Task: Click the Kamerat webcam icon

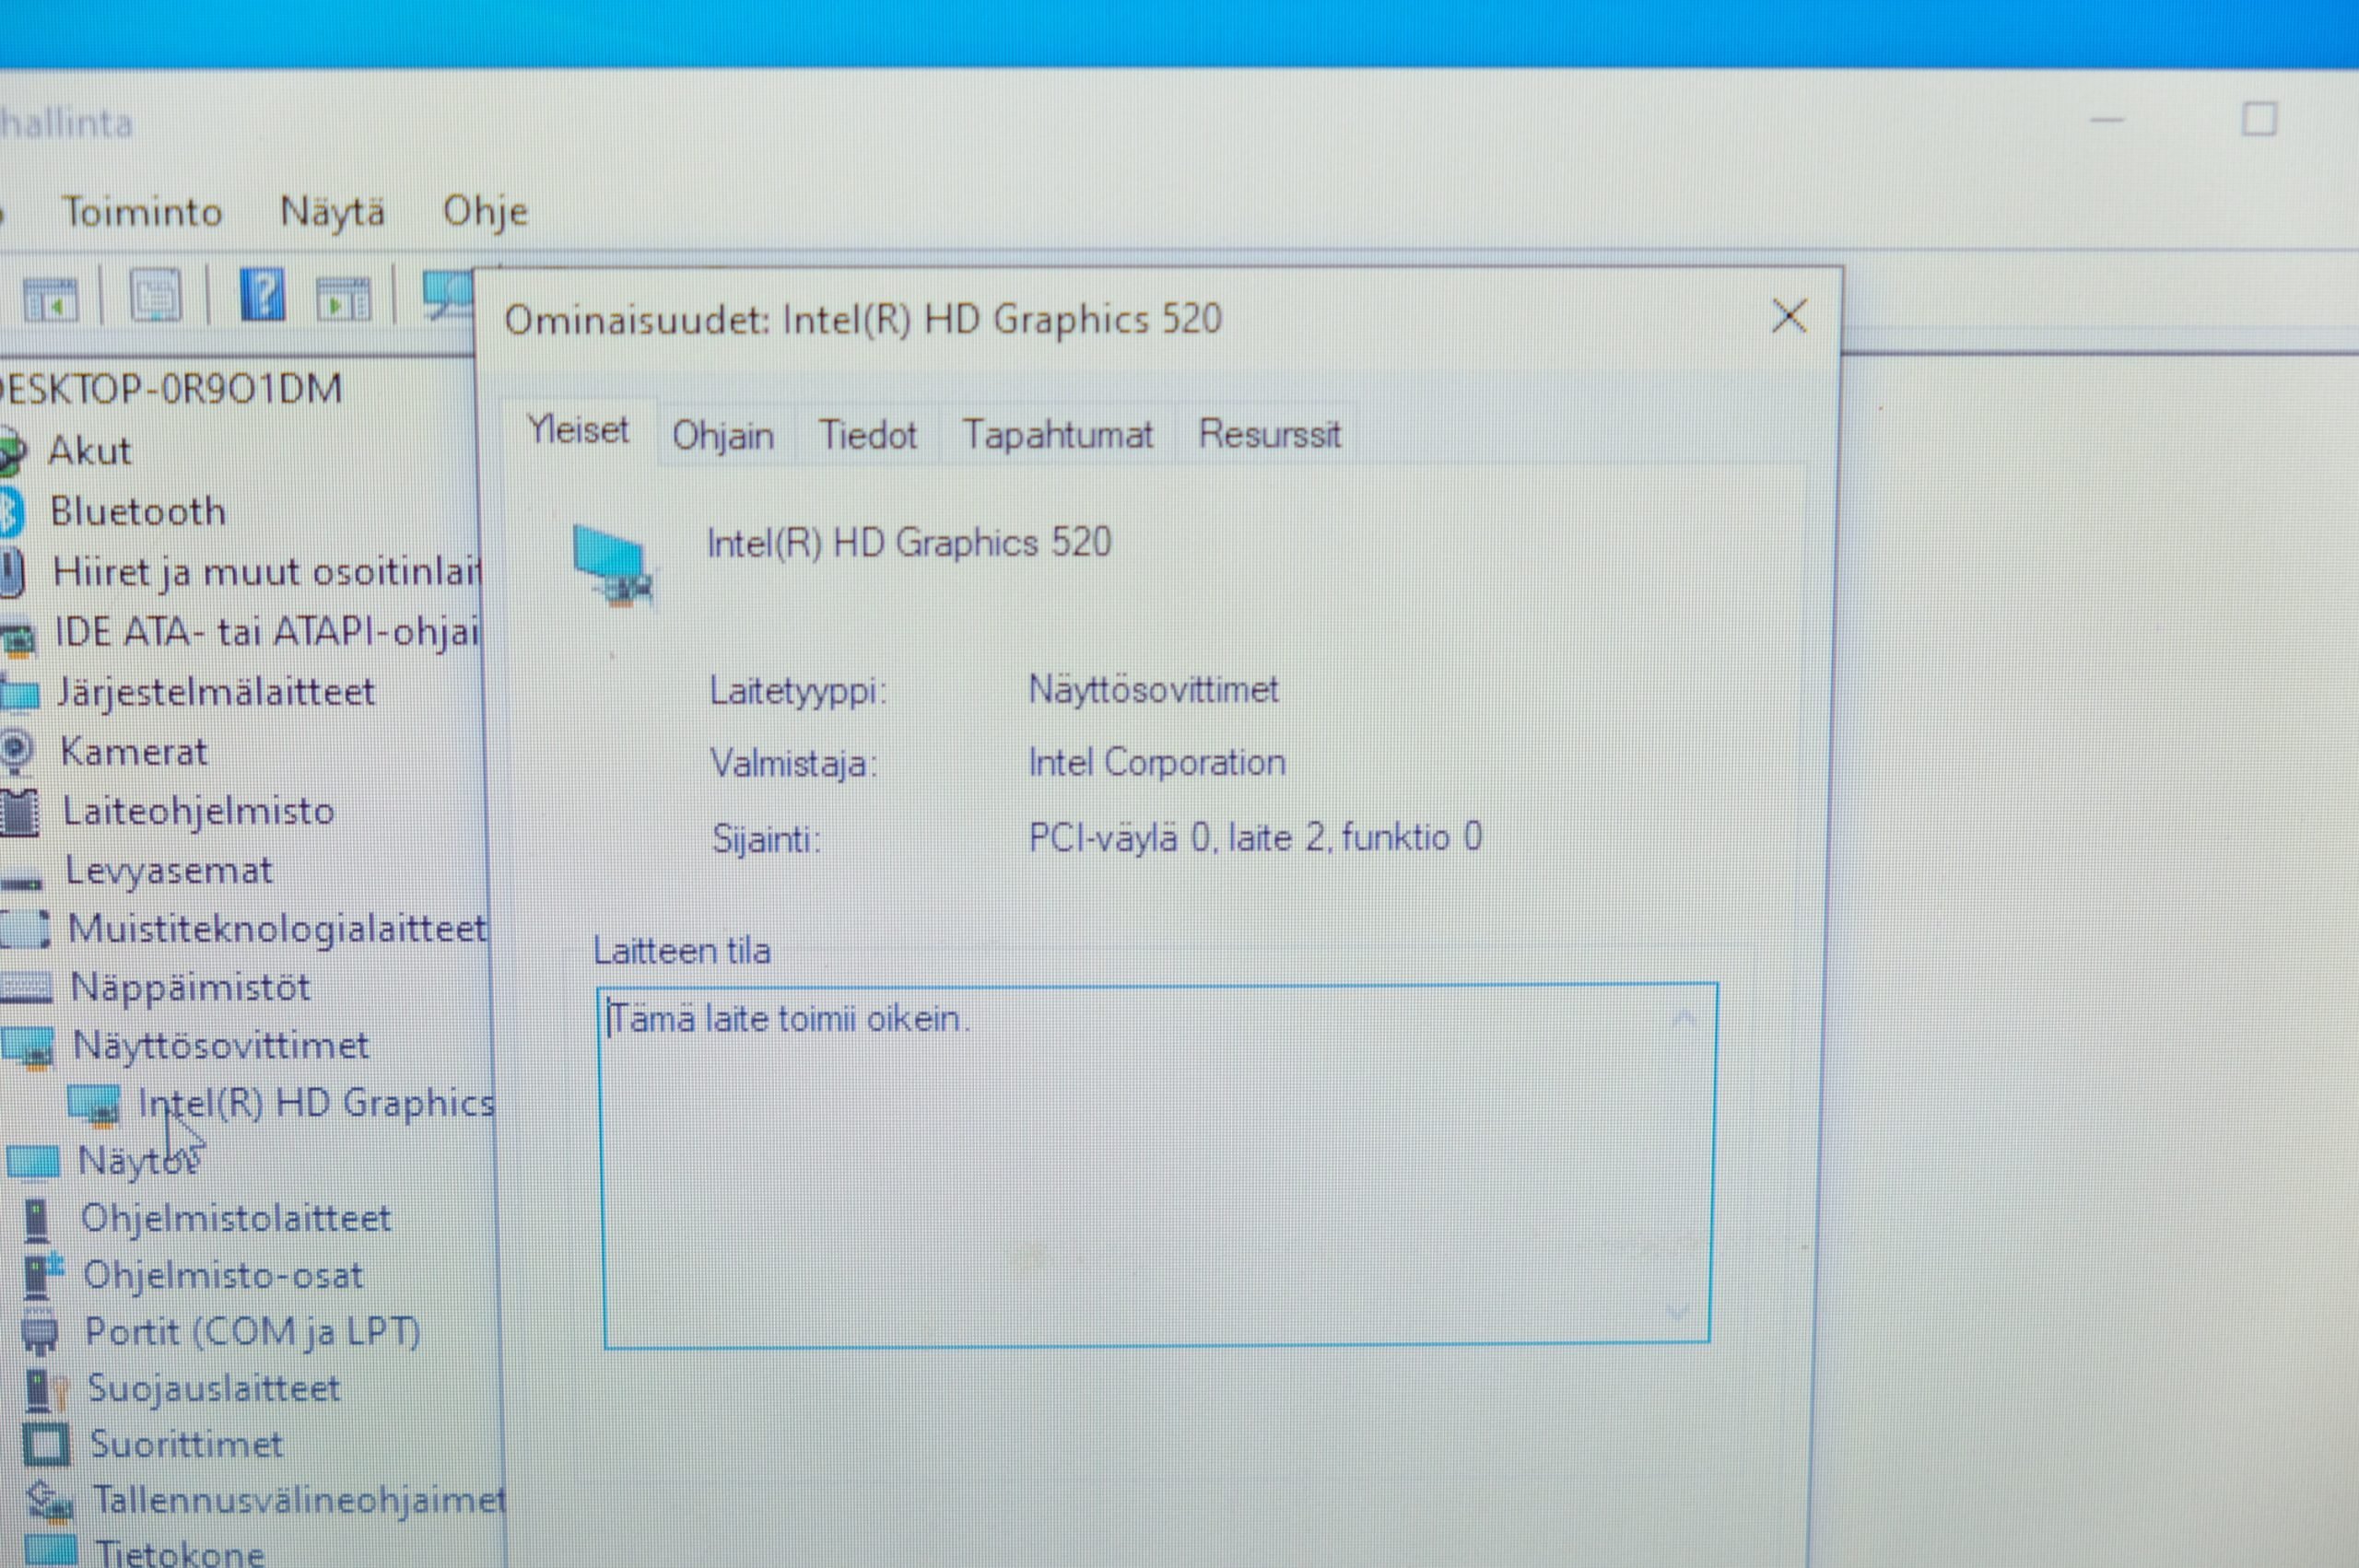Action: click(x=16, y=751)
